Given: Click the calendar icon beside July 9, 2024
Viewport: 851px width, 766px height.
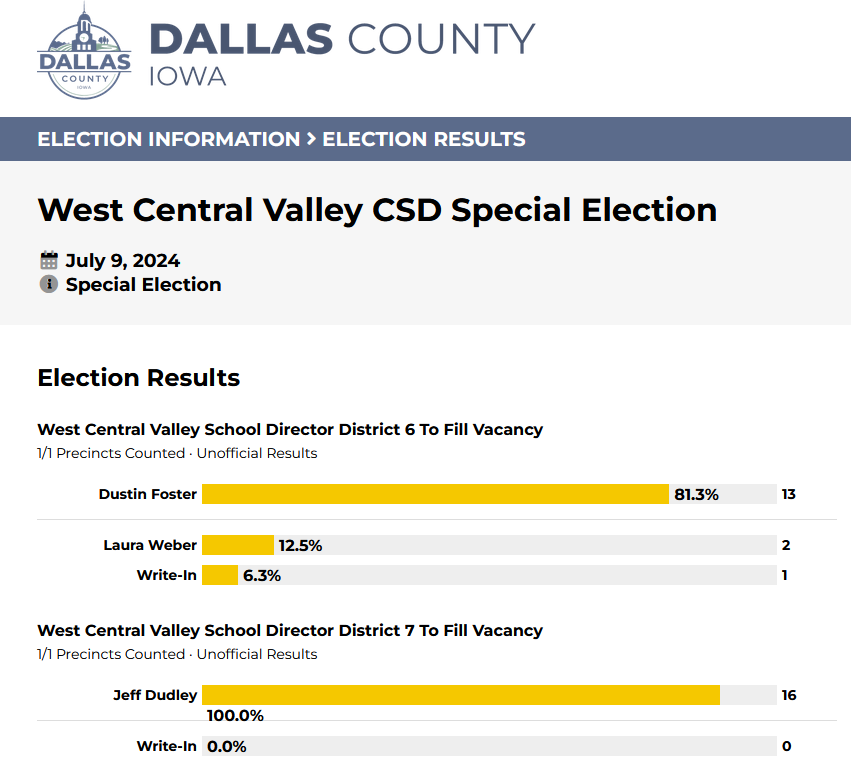Looking at the screenshot, I should click(49, 261).
